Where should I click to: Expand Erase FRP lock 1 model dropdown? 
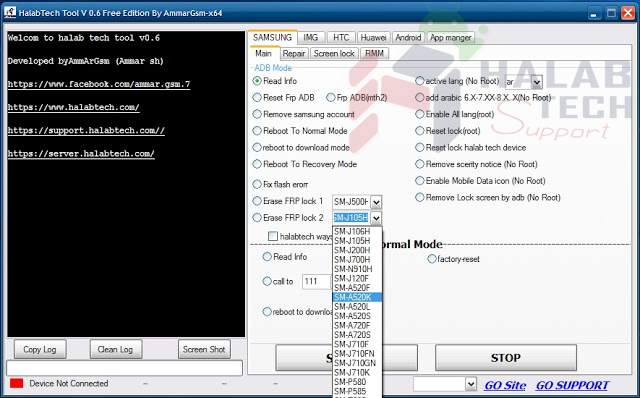pos(376,202)
